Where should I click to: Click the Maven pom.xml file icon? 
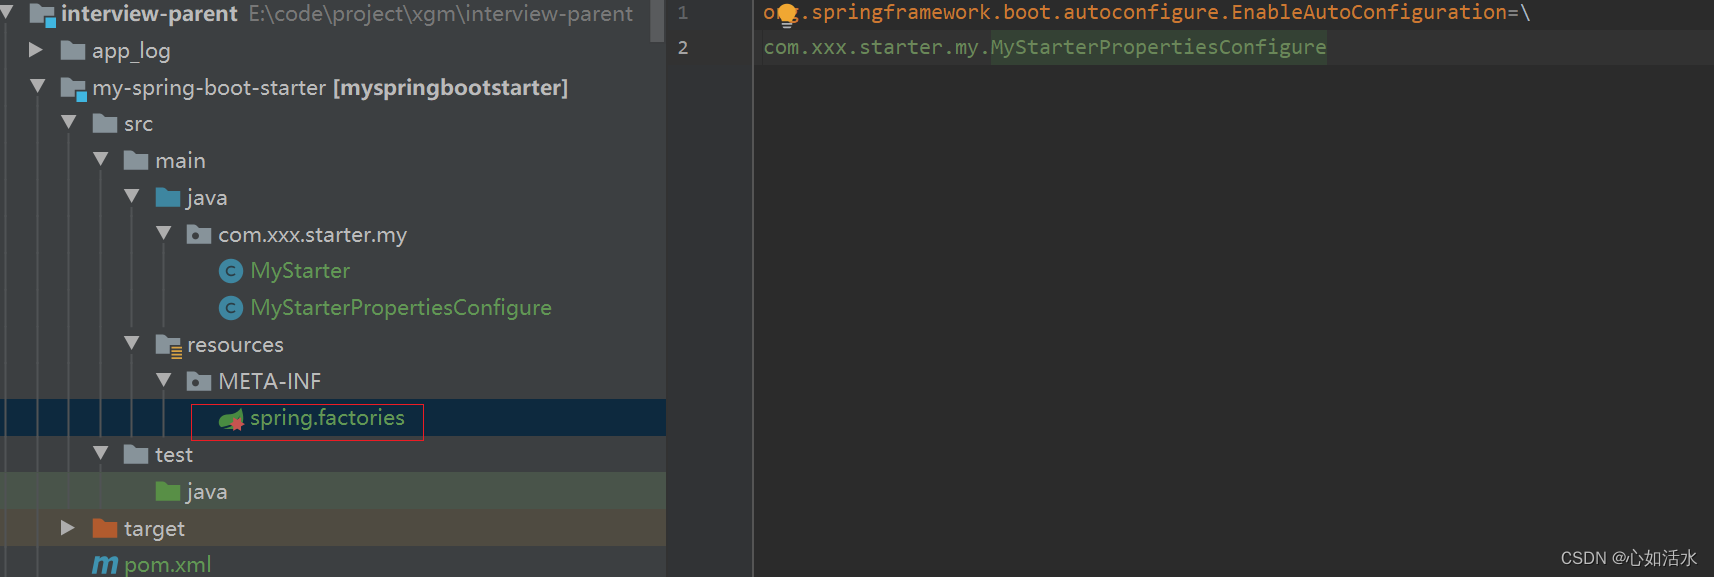105,565
